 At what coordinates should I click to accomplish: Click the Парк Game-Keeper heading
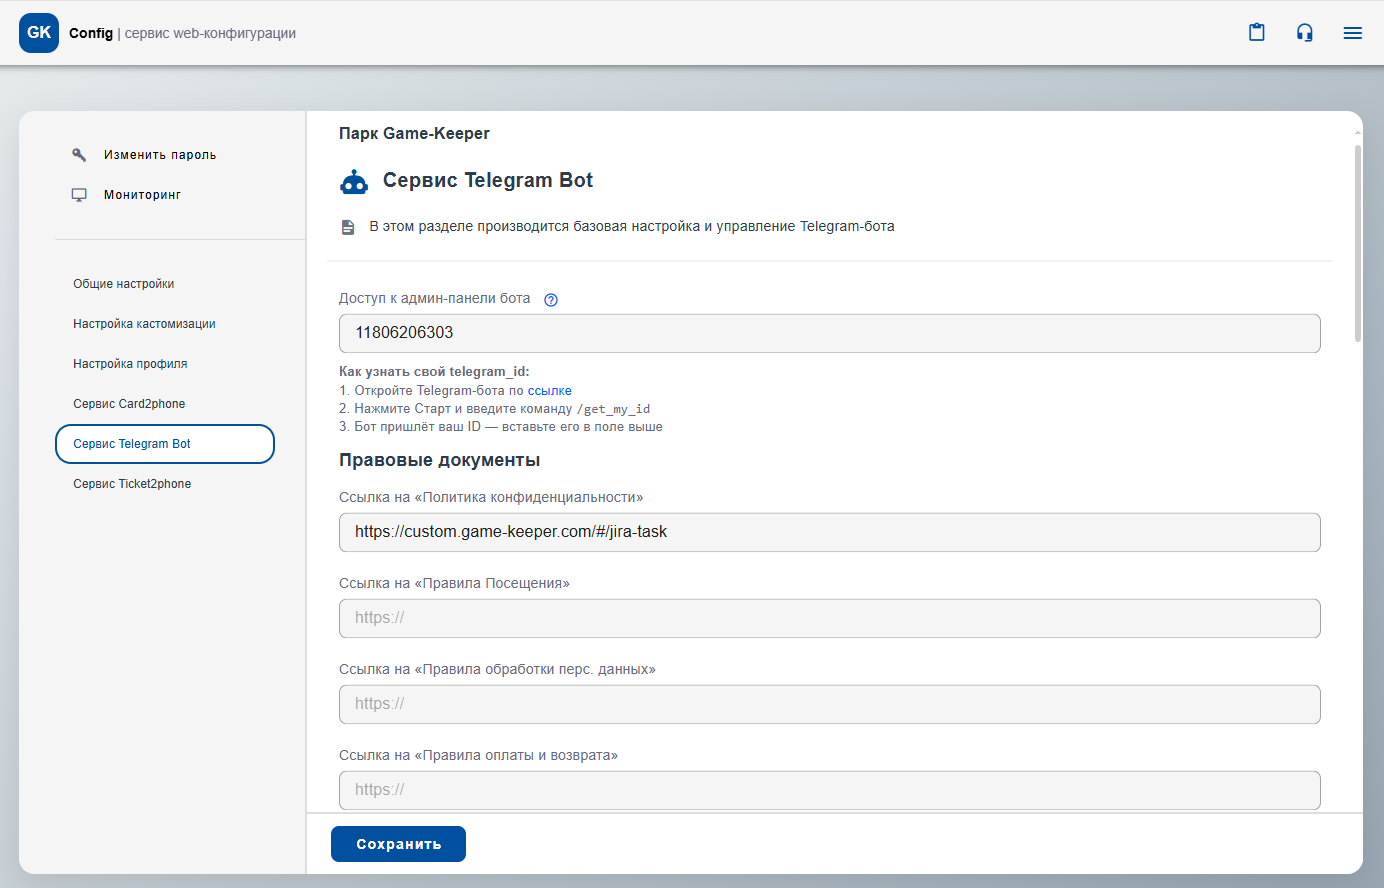click(x=414, y=133)
